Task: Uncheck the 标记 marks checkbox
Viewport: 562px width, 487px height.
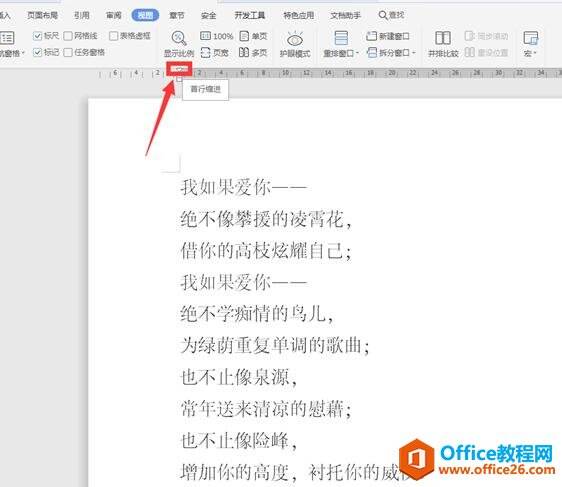Action: click(37, 53)
